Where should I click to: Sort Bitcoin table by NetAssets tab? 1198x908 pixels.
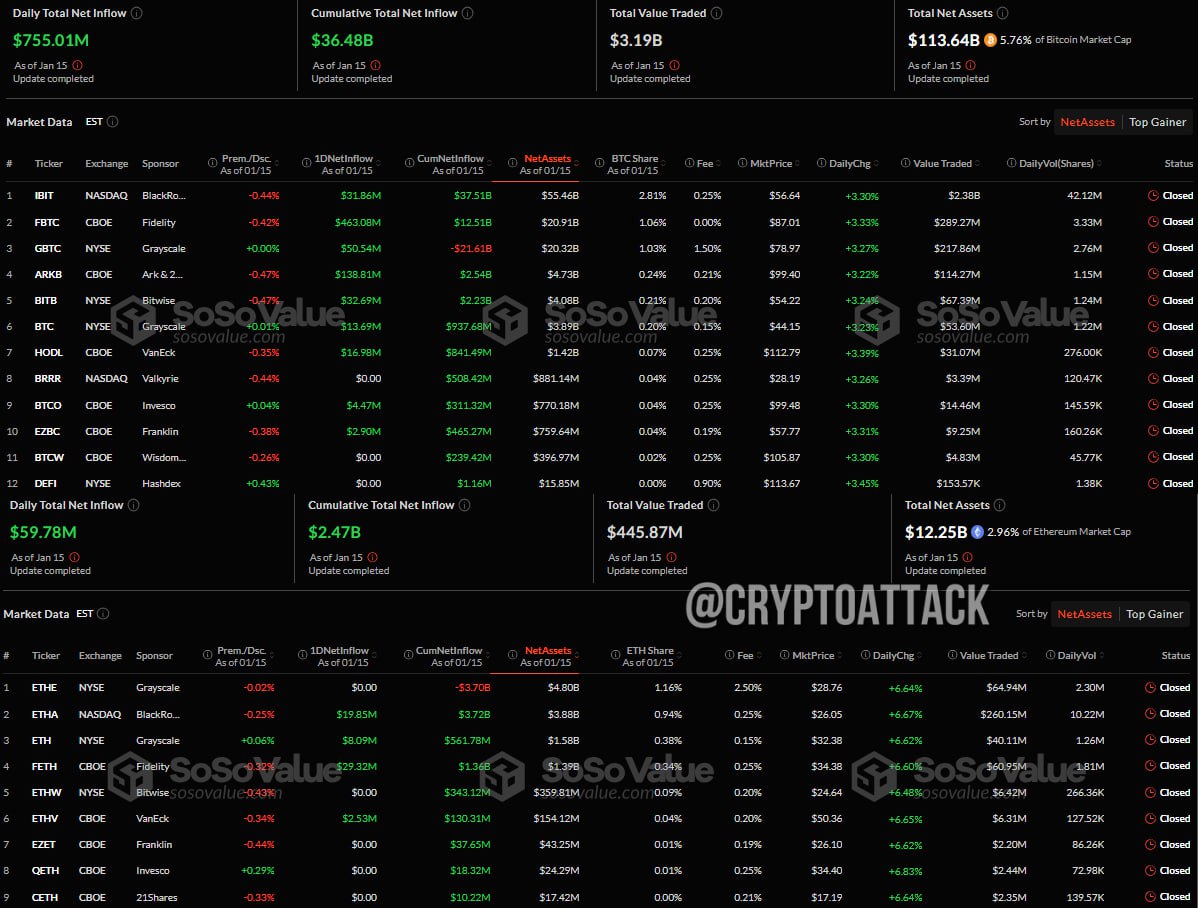[1087, 122]
